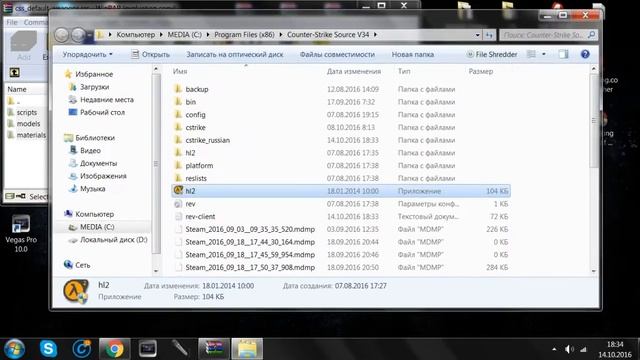640x360 pixels.
Task: Select Библиотеки in navigation pane
Action: click(x=95, y=138)
